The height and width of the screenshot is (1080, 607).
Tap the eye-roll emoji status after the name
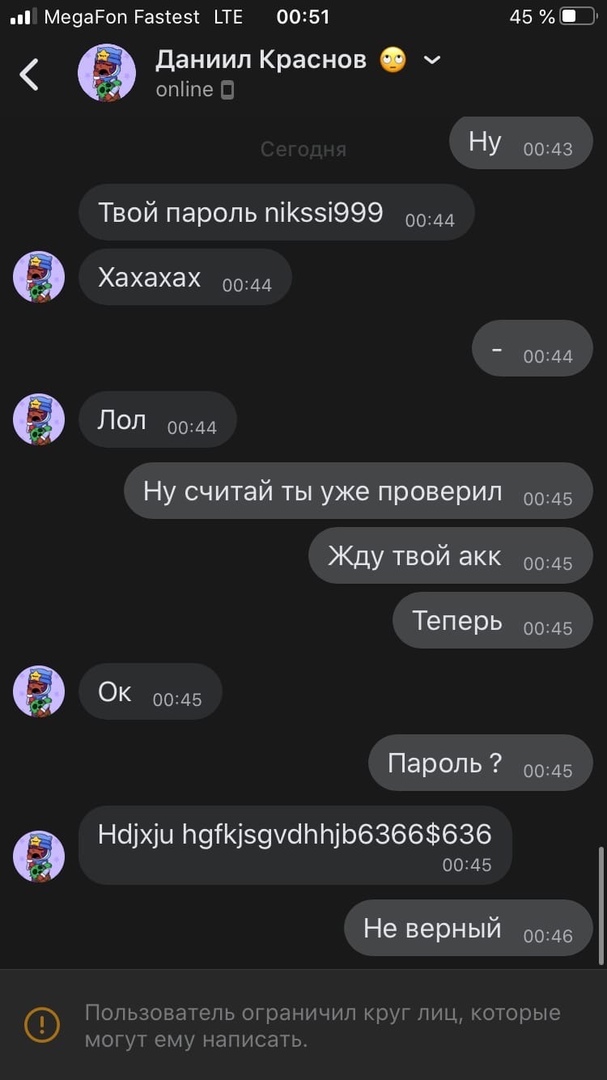[393, 61]
